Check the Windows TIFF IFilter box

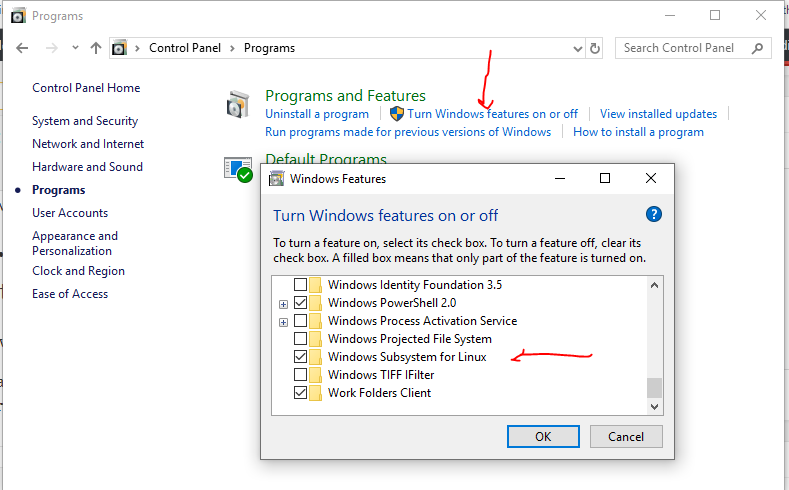[x=300, y=375]
